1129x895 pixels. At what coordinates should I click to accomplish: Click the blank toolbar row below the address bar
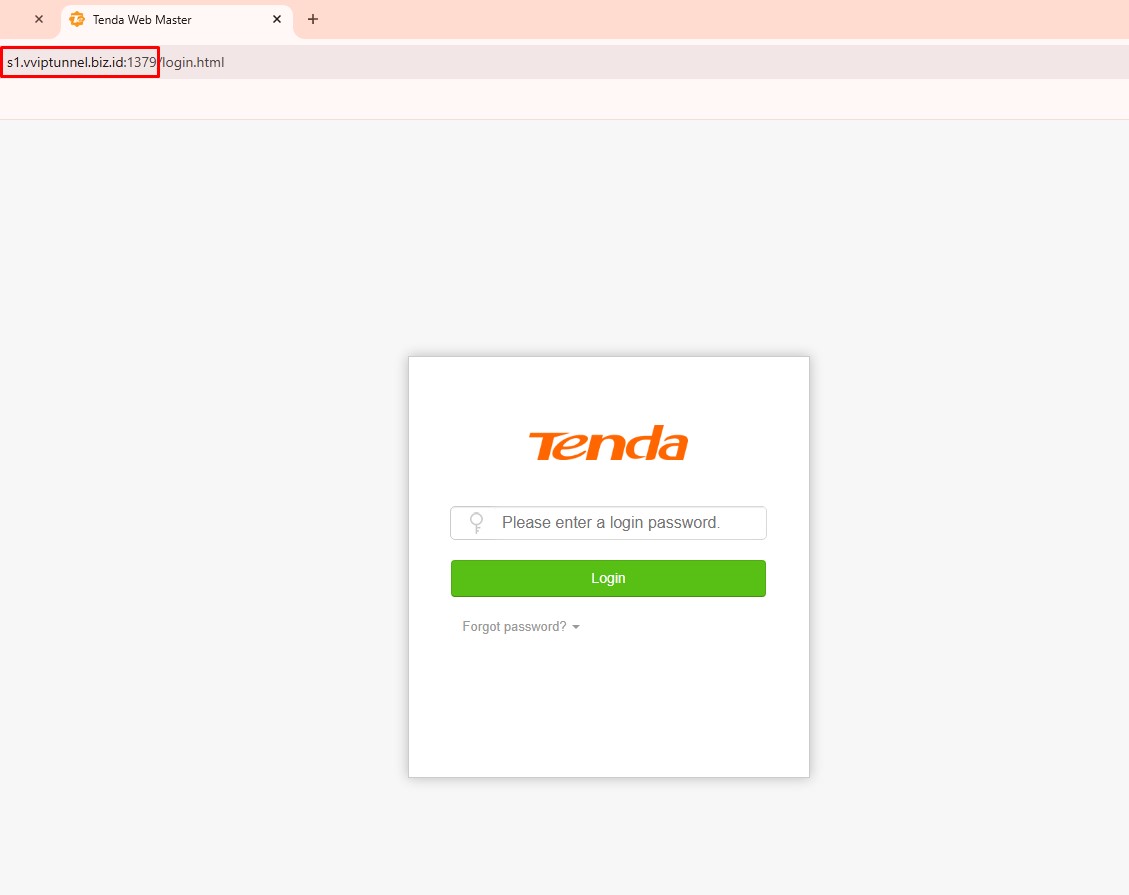tap(564, 99)
